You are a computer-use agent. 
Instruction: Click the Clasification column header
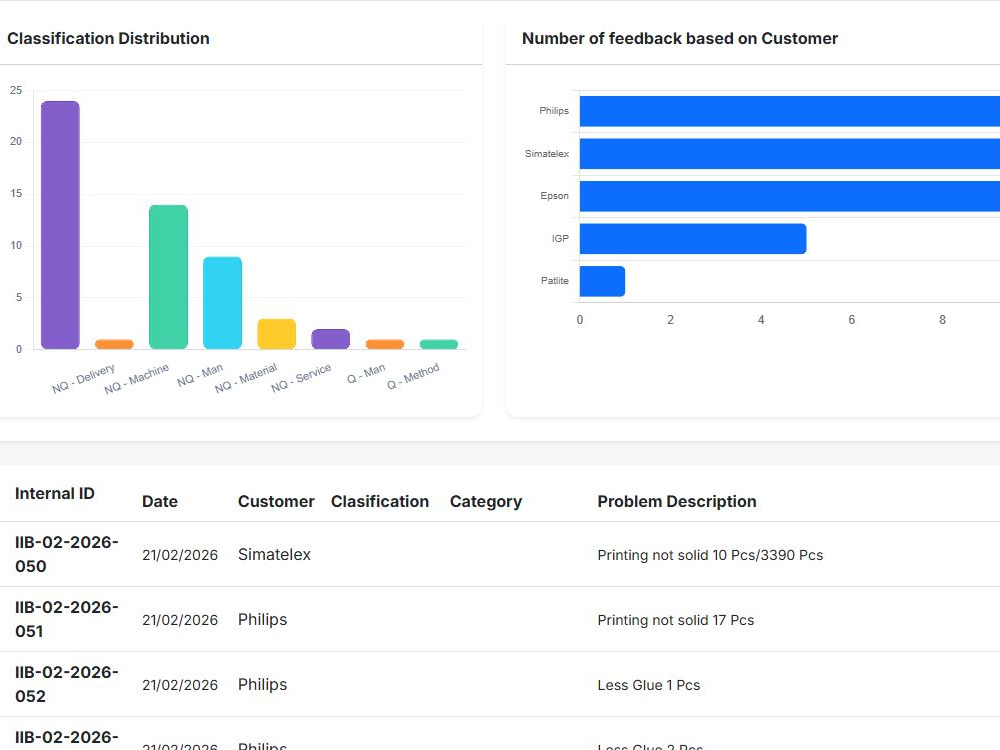pyautogui.click(x=380, y=501)
